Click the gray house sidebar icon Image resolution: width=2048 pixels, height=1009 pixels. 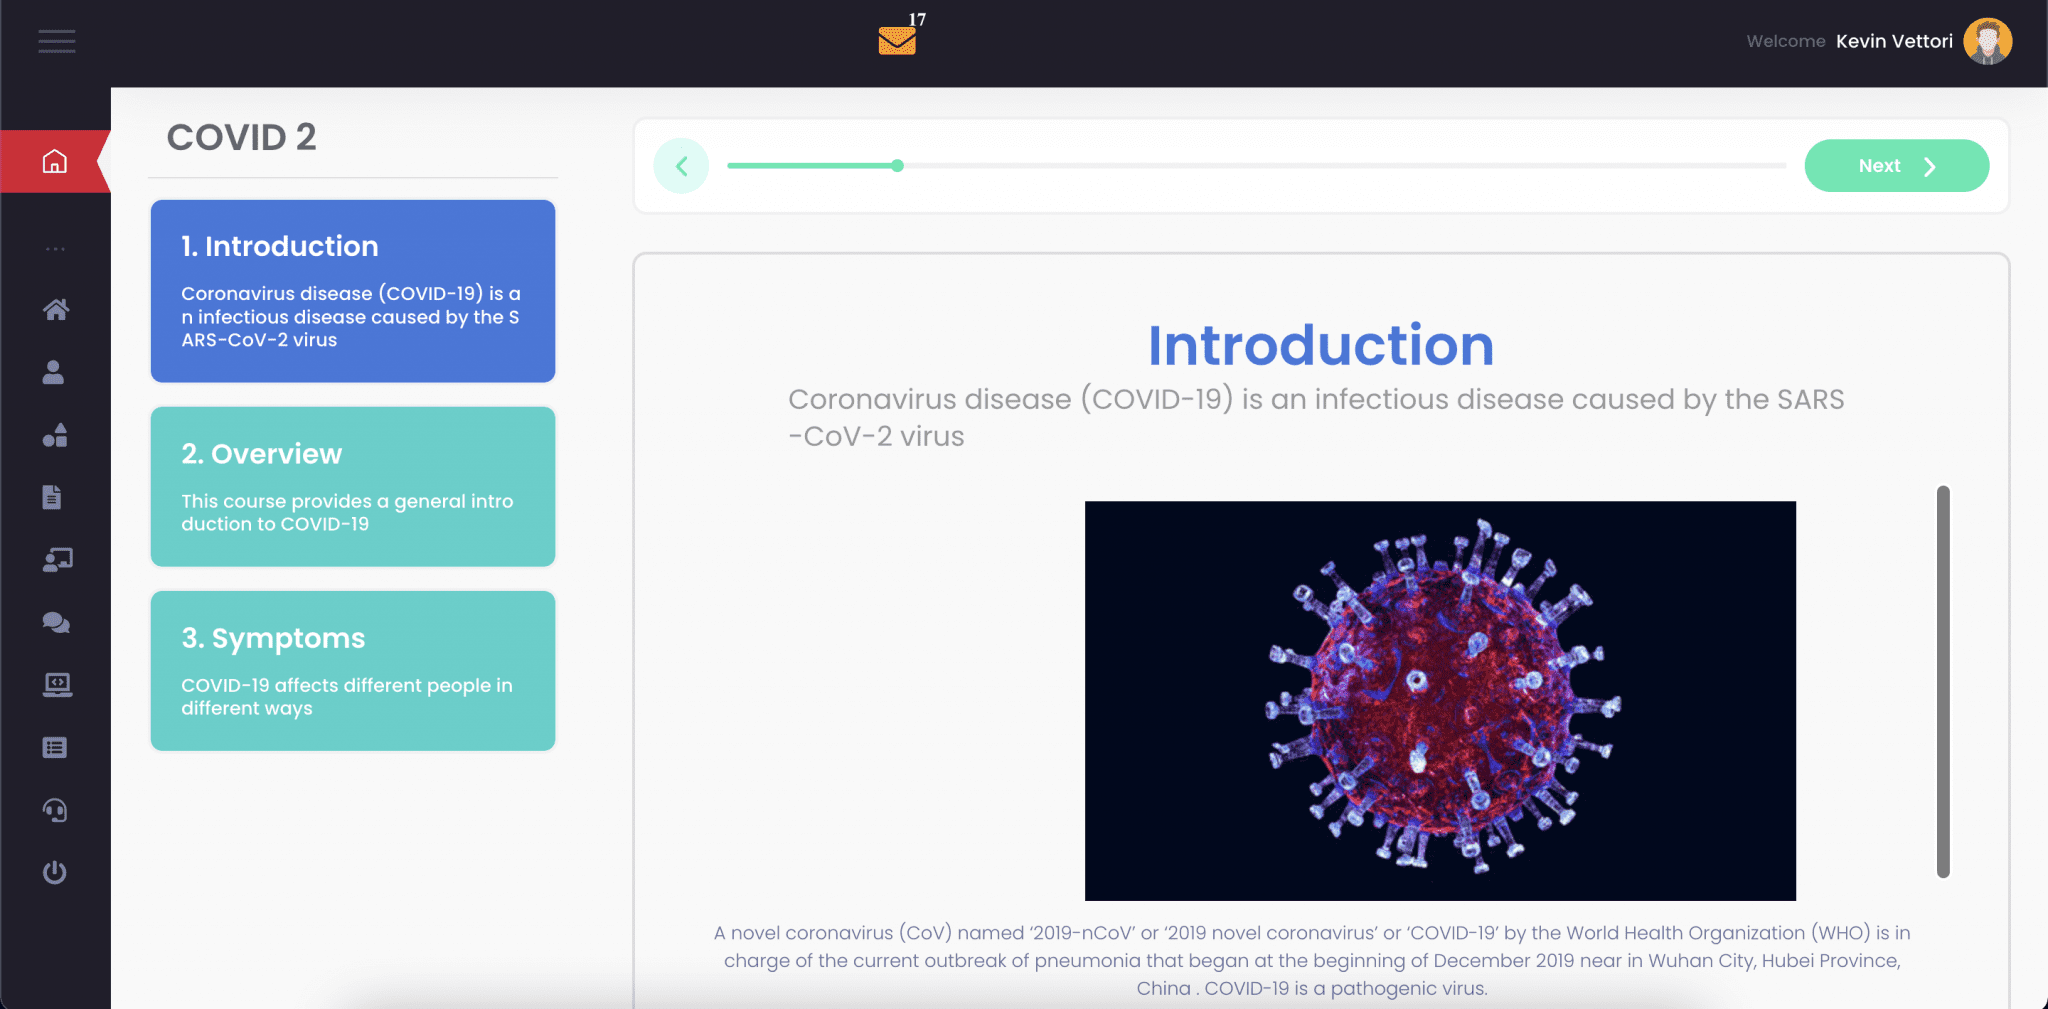pos(56,310)
